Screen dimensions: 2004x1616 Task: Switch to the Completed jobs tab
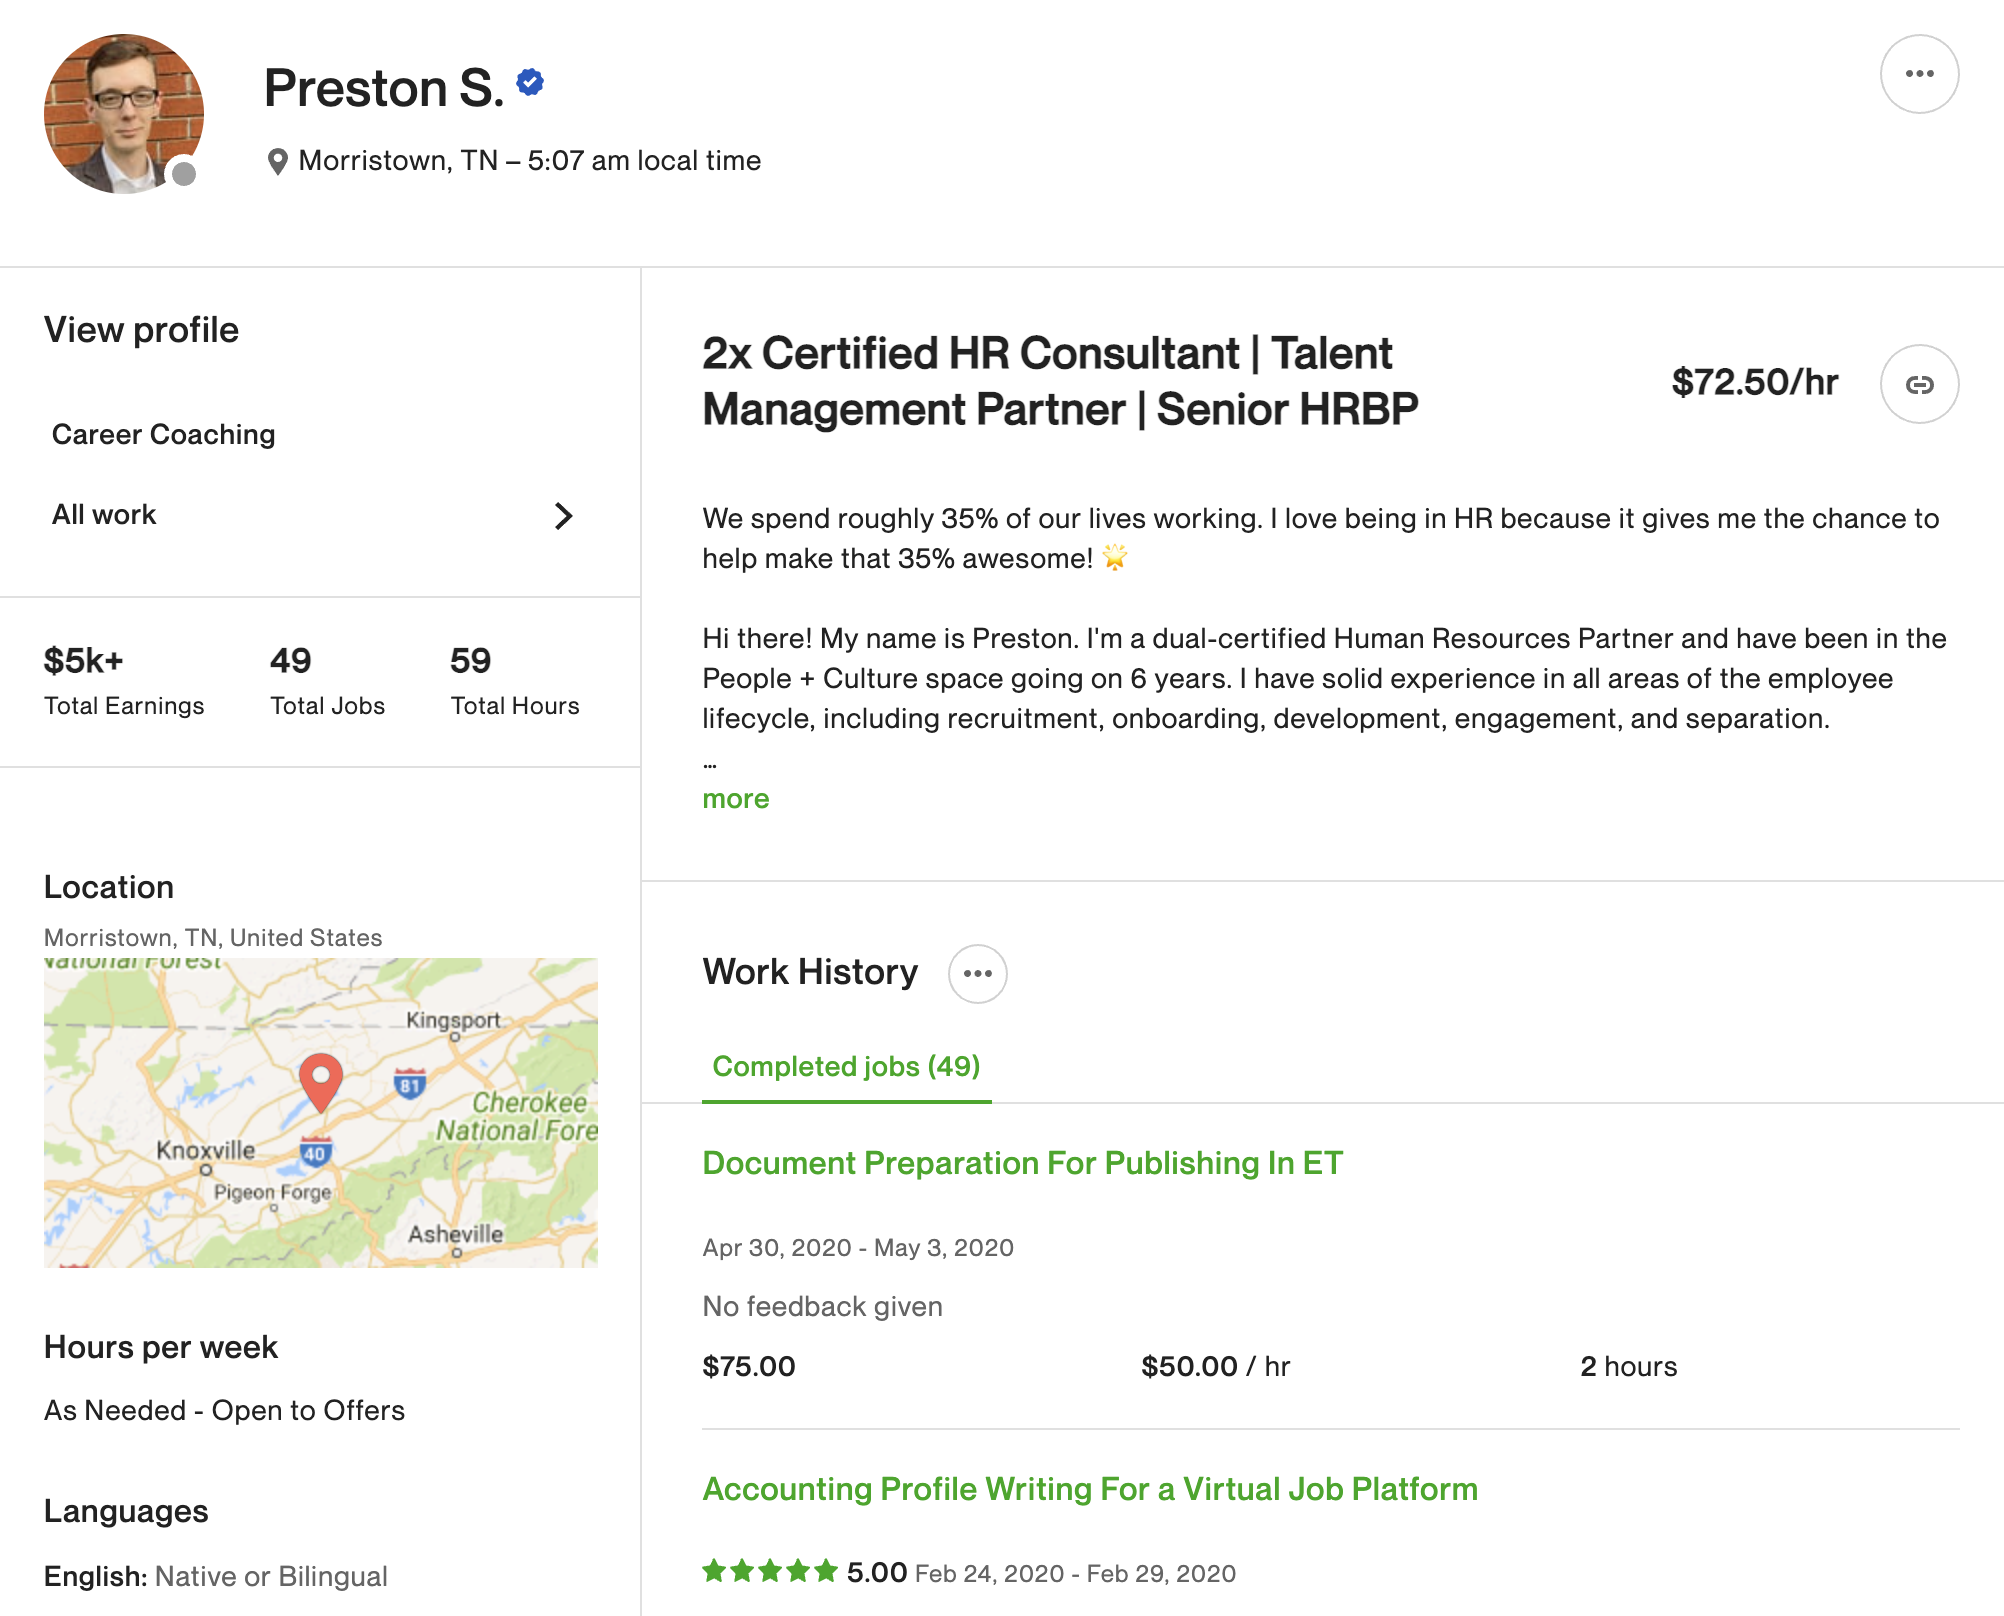[x=846, y=1066]
